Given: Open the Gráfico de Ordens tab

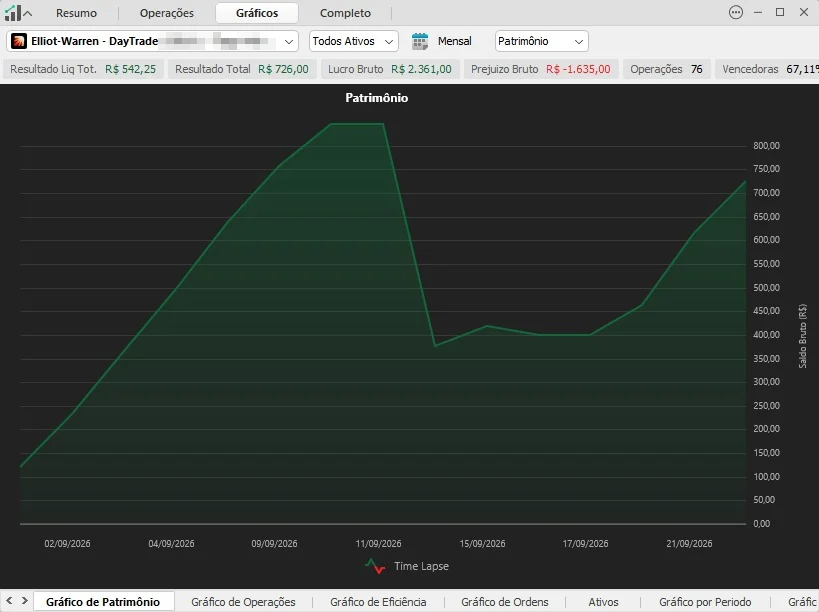Looking at the screenshot, I should [505, 602].
